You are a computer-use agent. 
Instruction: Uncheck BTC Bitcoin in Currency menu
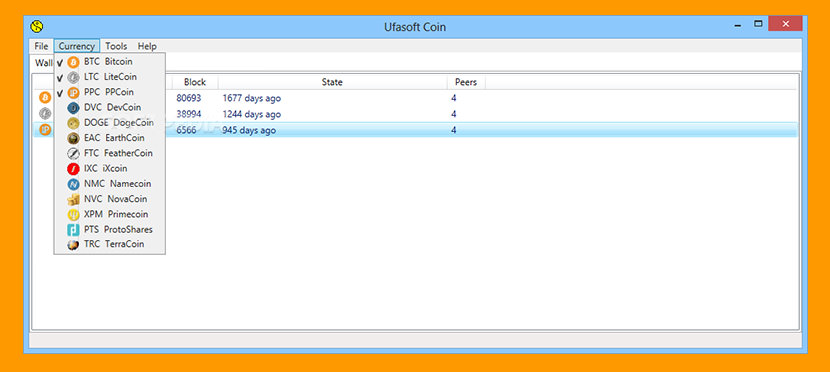(110, 61)
